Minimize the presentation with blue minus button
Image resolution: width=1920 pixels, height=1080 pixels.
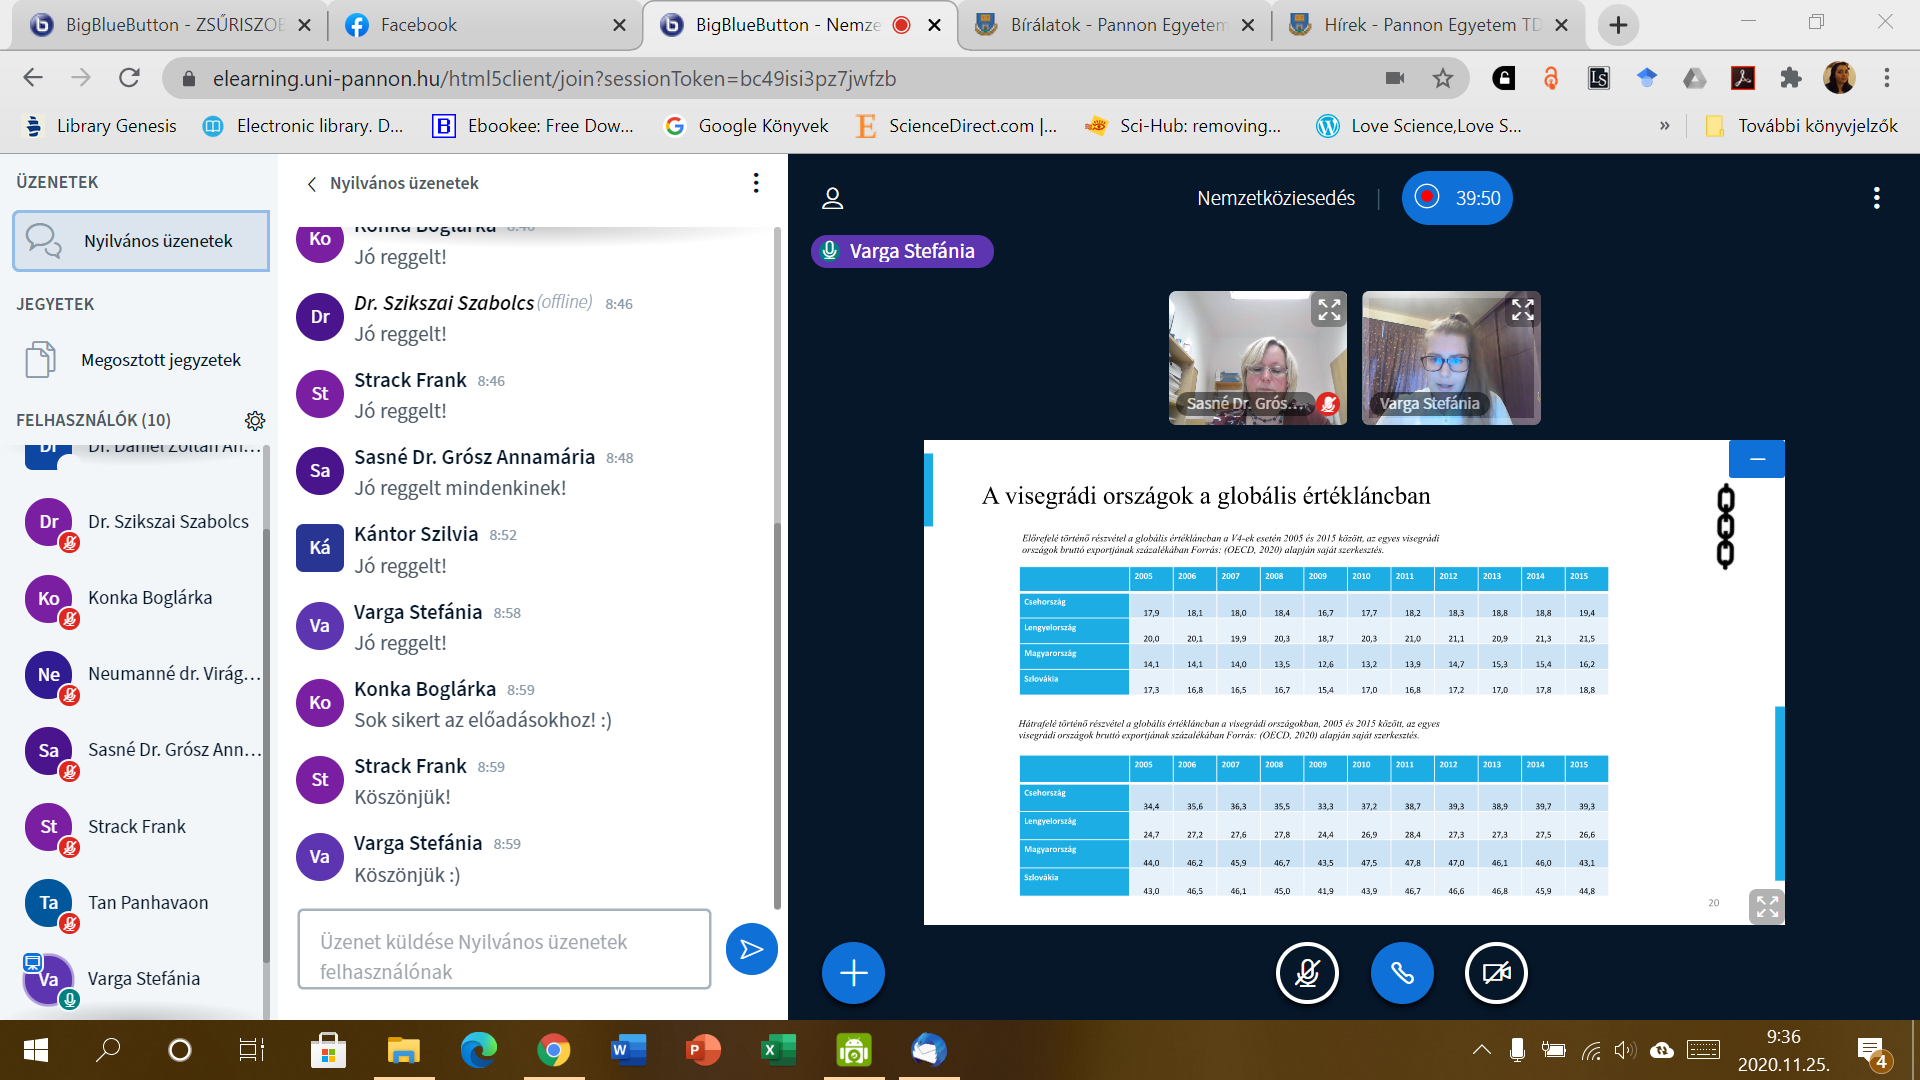[1756, 459]
